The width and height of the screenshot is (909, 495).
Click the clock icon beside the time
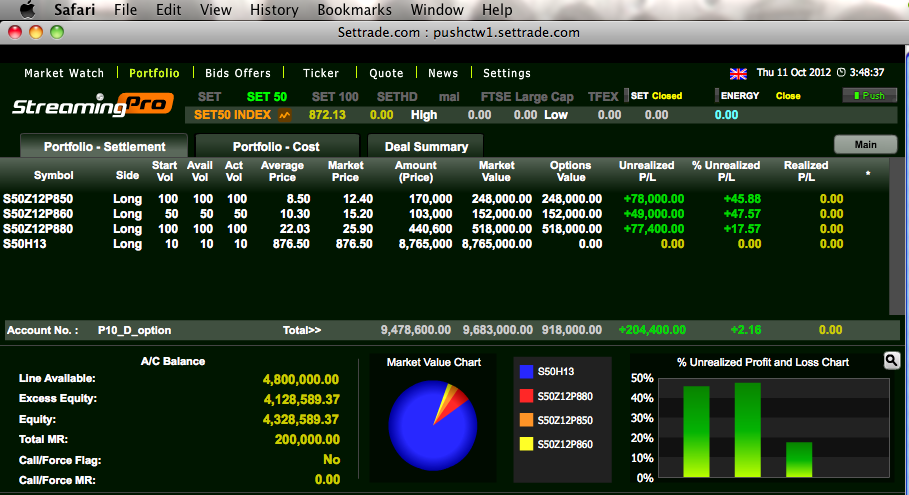[x=841, y=72]
